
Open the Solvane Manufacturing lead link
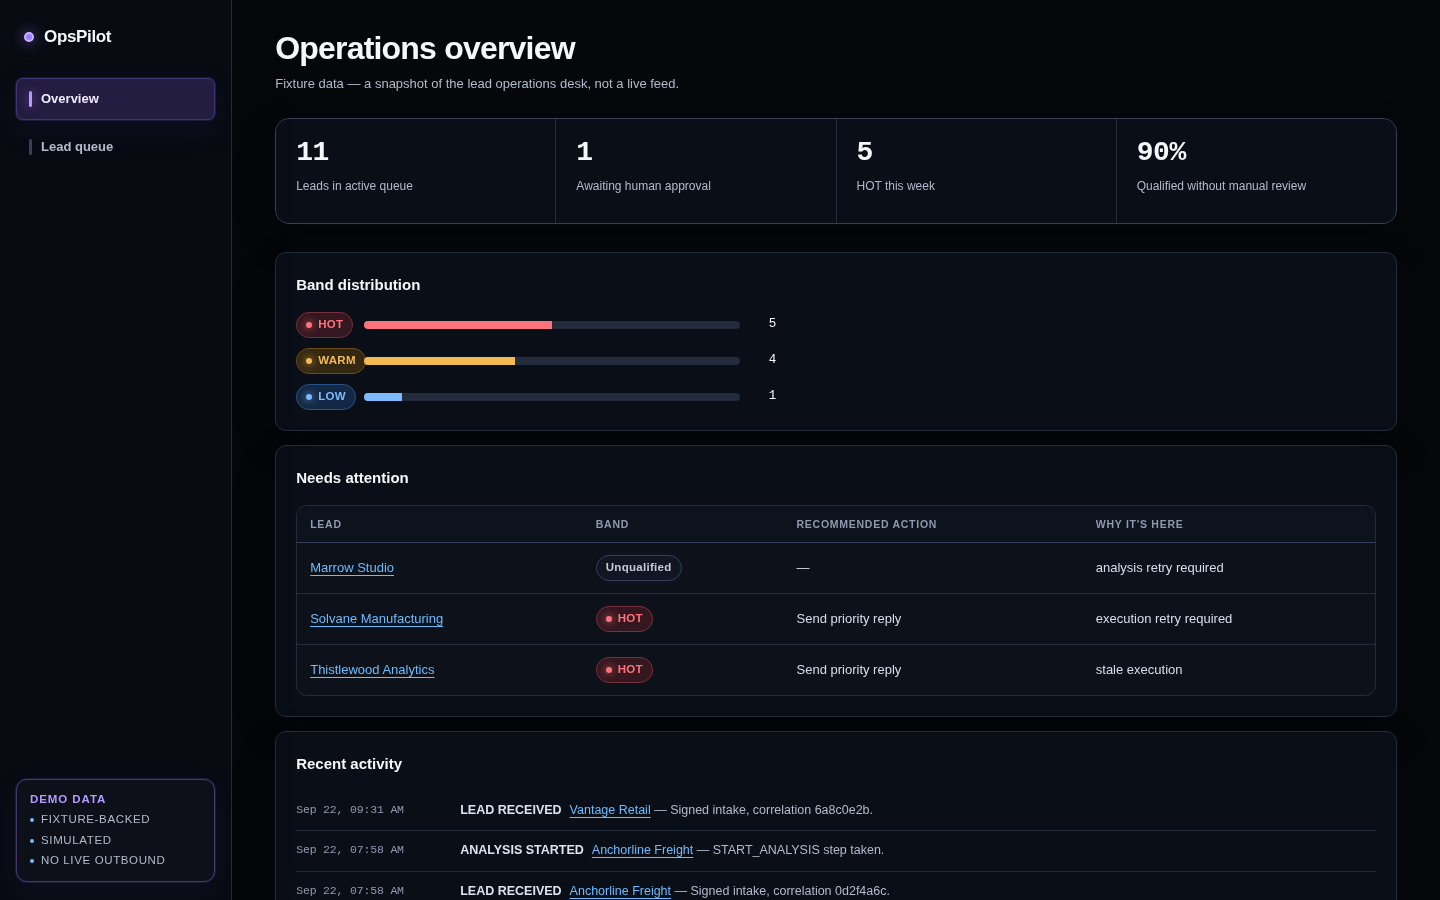pos(376,619)
